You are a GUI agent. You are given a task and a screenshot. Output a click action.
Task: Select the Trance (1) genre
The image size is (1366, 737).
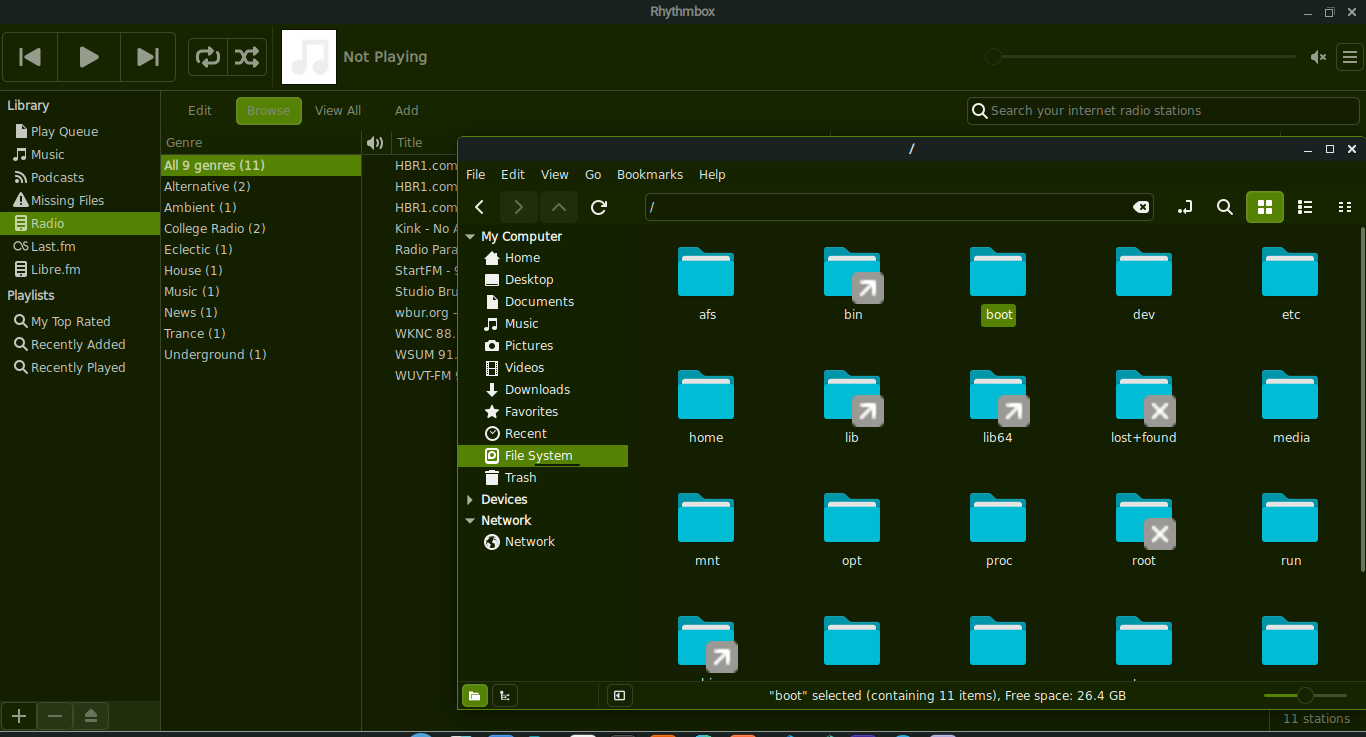tap(260, 333)
